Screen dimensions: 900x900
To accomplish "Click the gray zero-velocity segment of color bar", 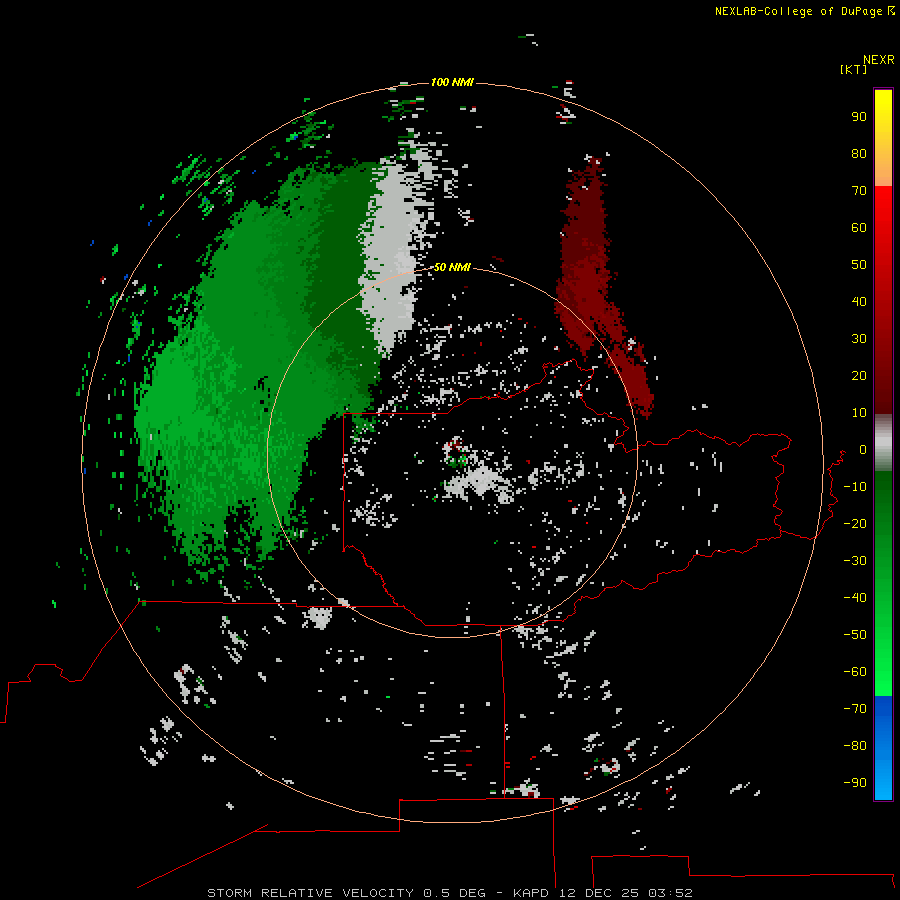I will point(883,443).
